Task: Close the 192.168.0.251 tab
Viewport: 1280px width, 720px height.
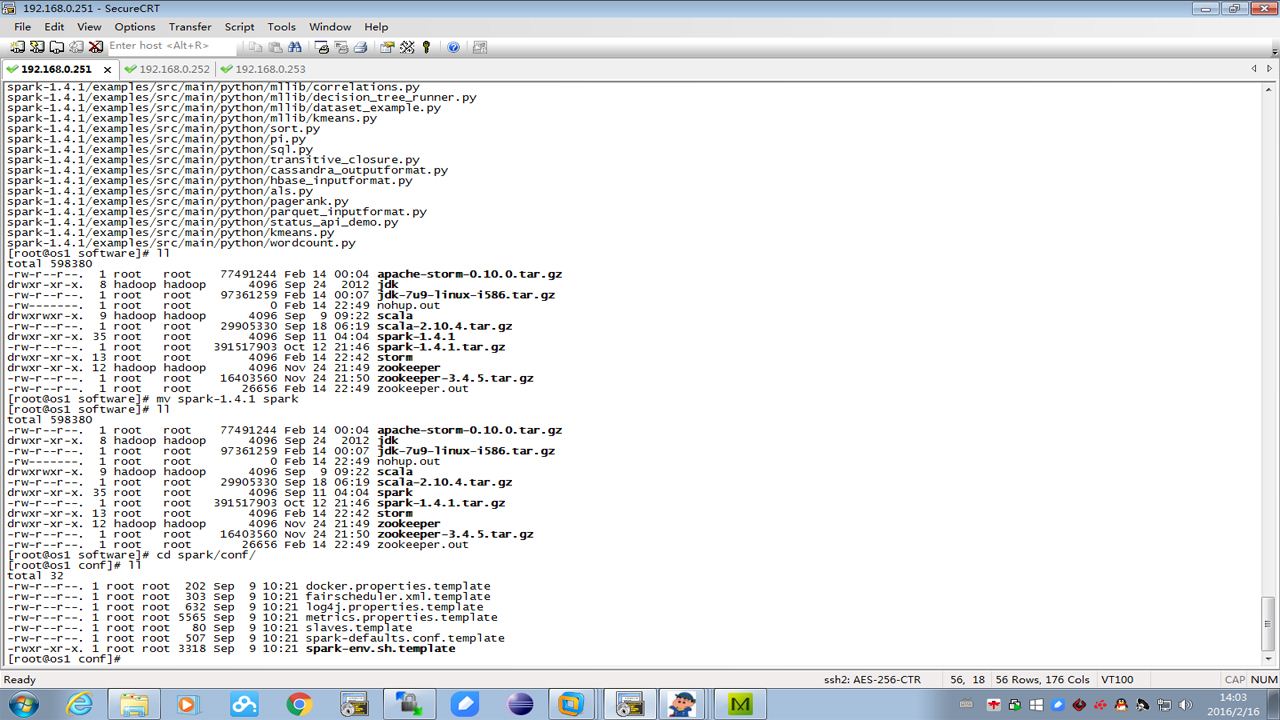Action: click(x=106, y=69)
